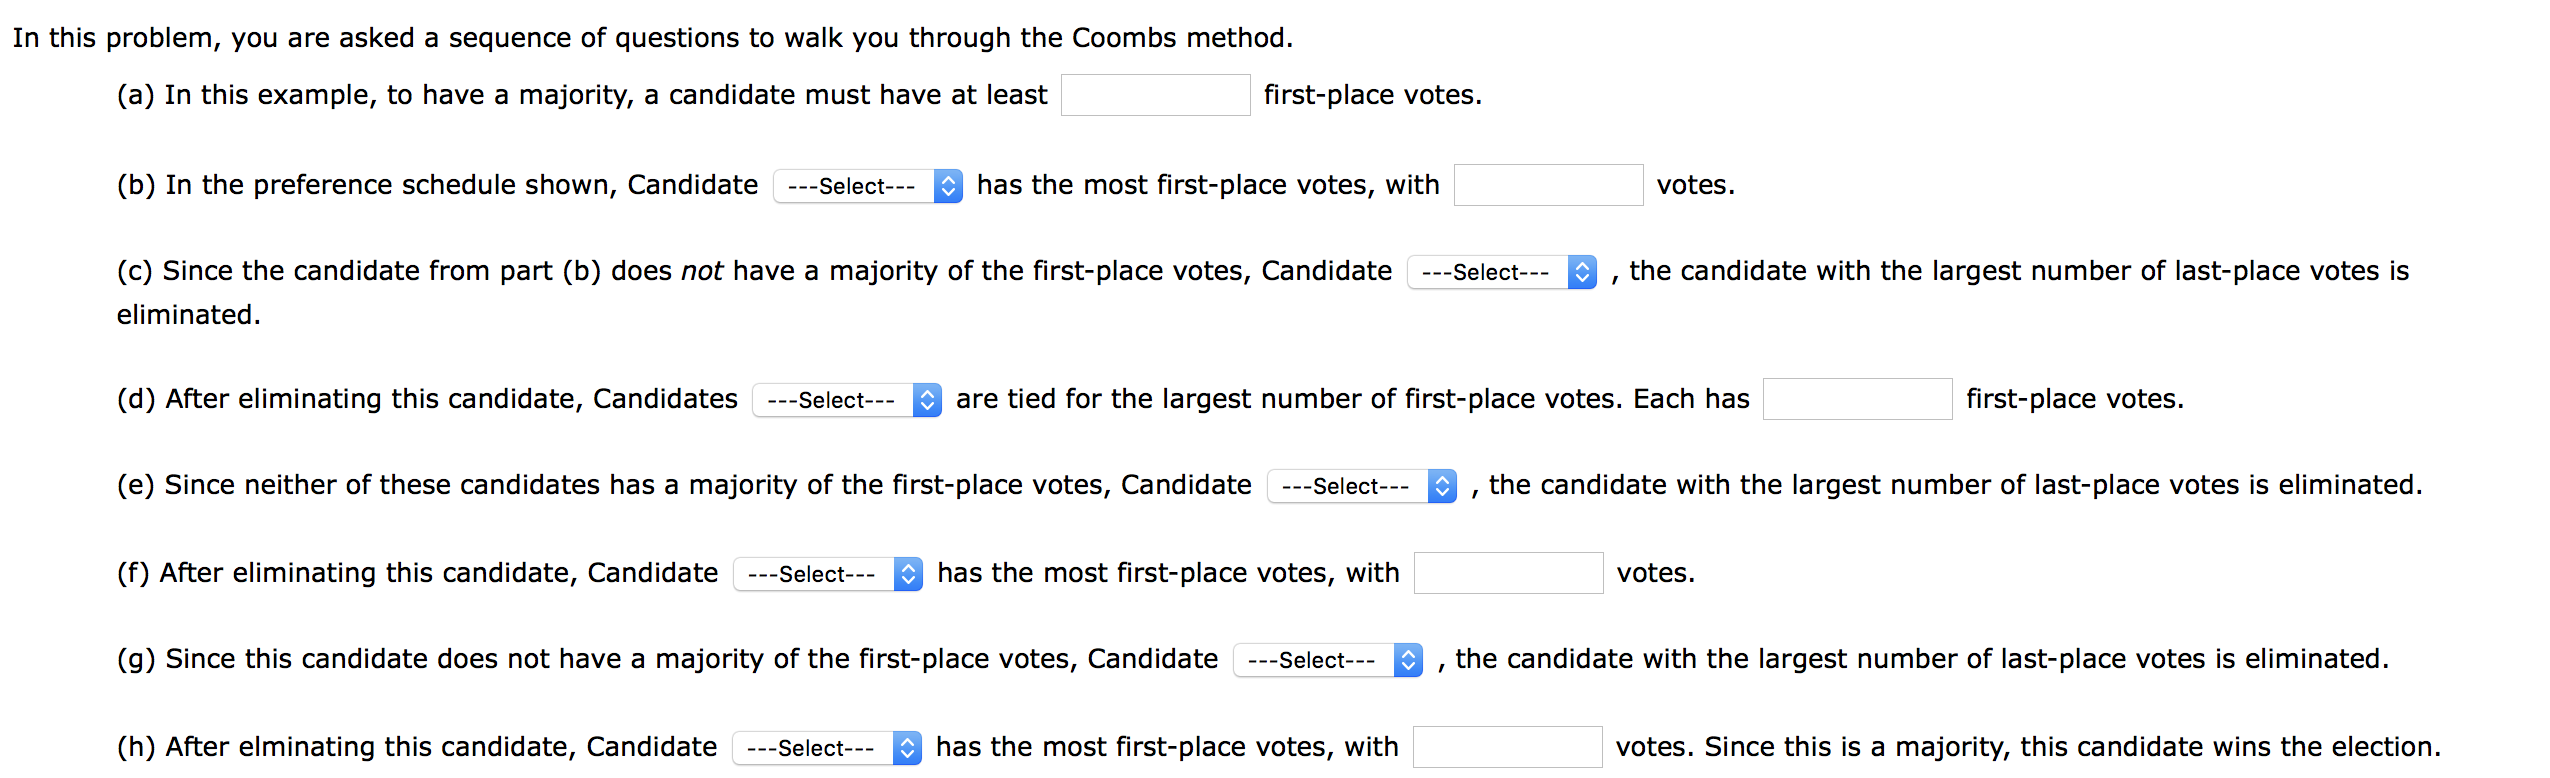Click the votes input field in part (f)
This screenshot has height=778, width=2550.
click(1508, 573)
